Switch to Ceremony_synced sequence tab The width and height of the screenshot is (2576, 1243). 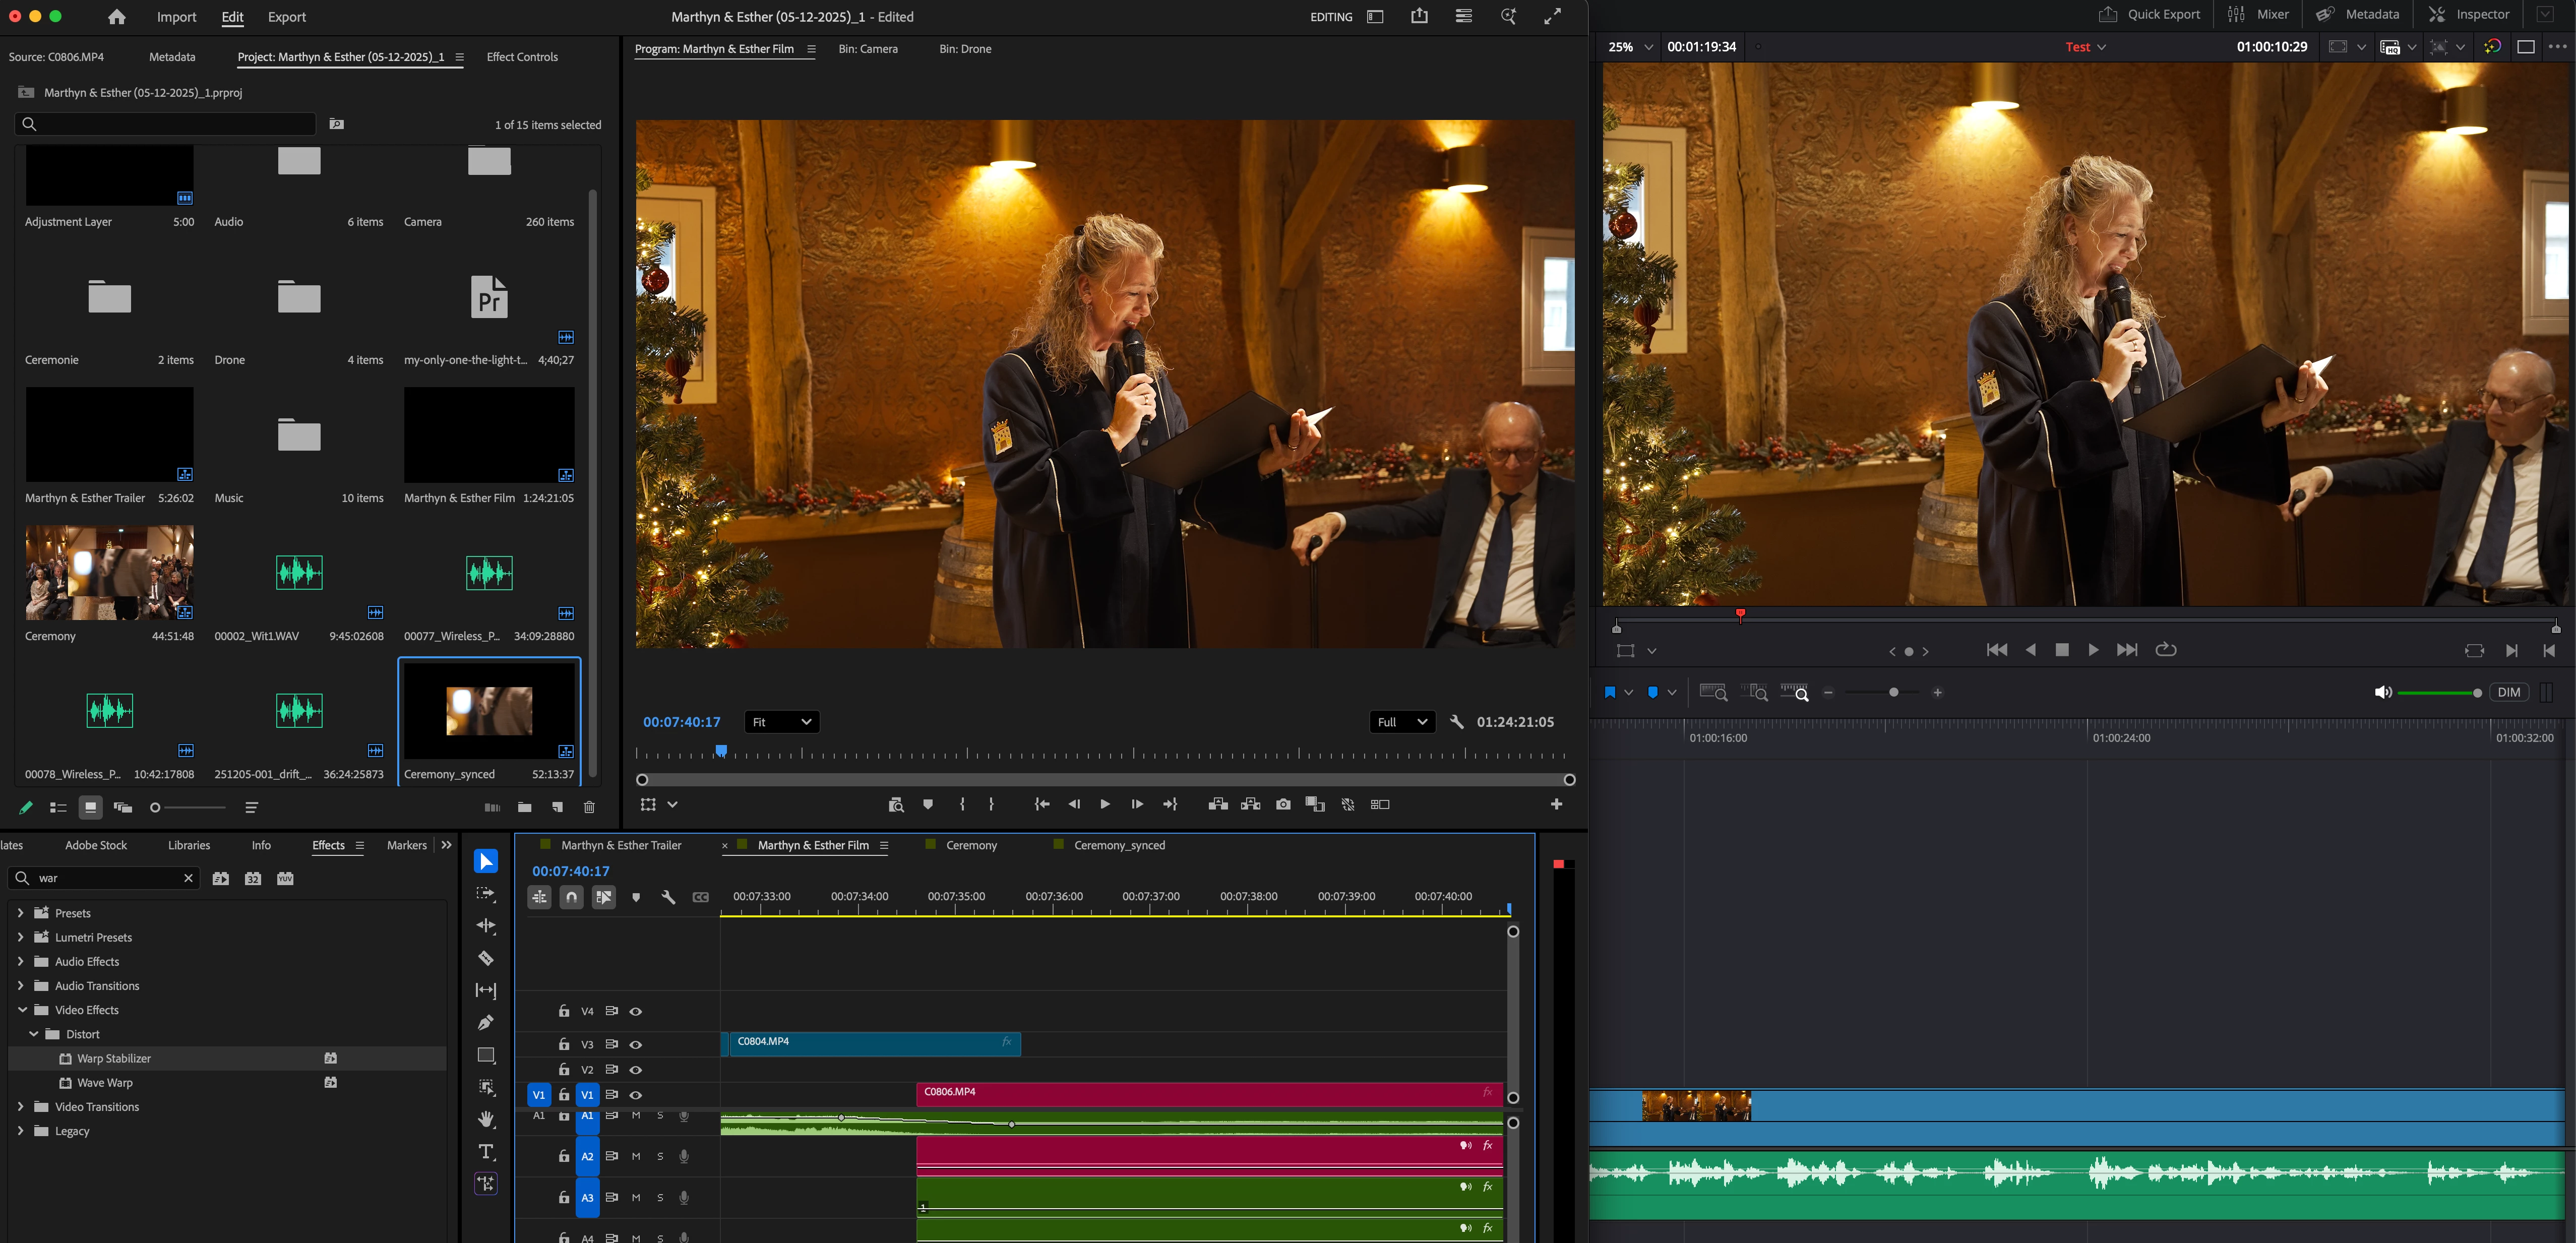pyautogui.click(x=1119, y=845)
